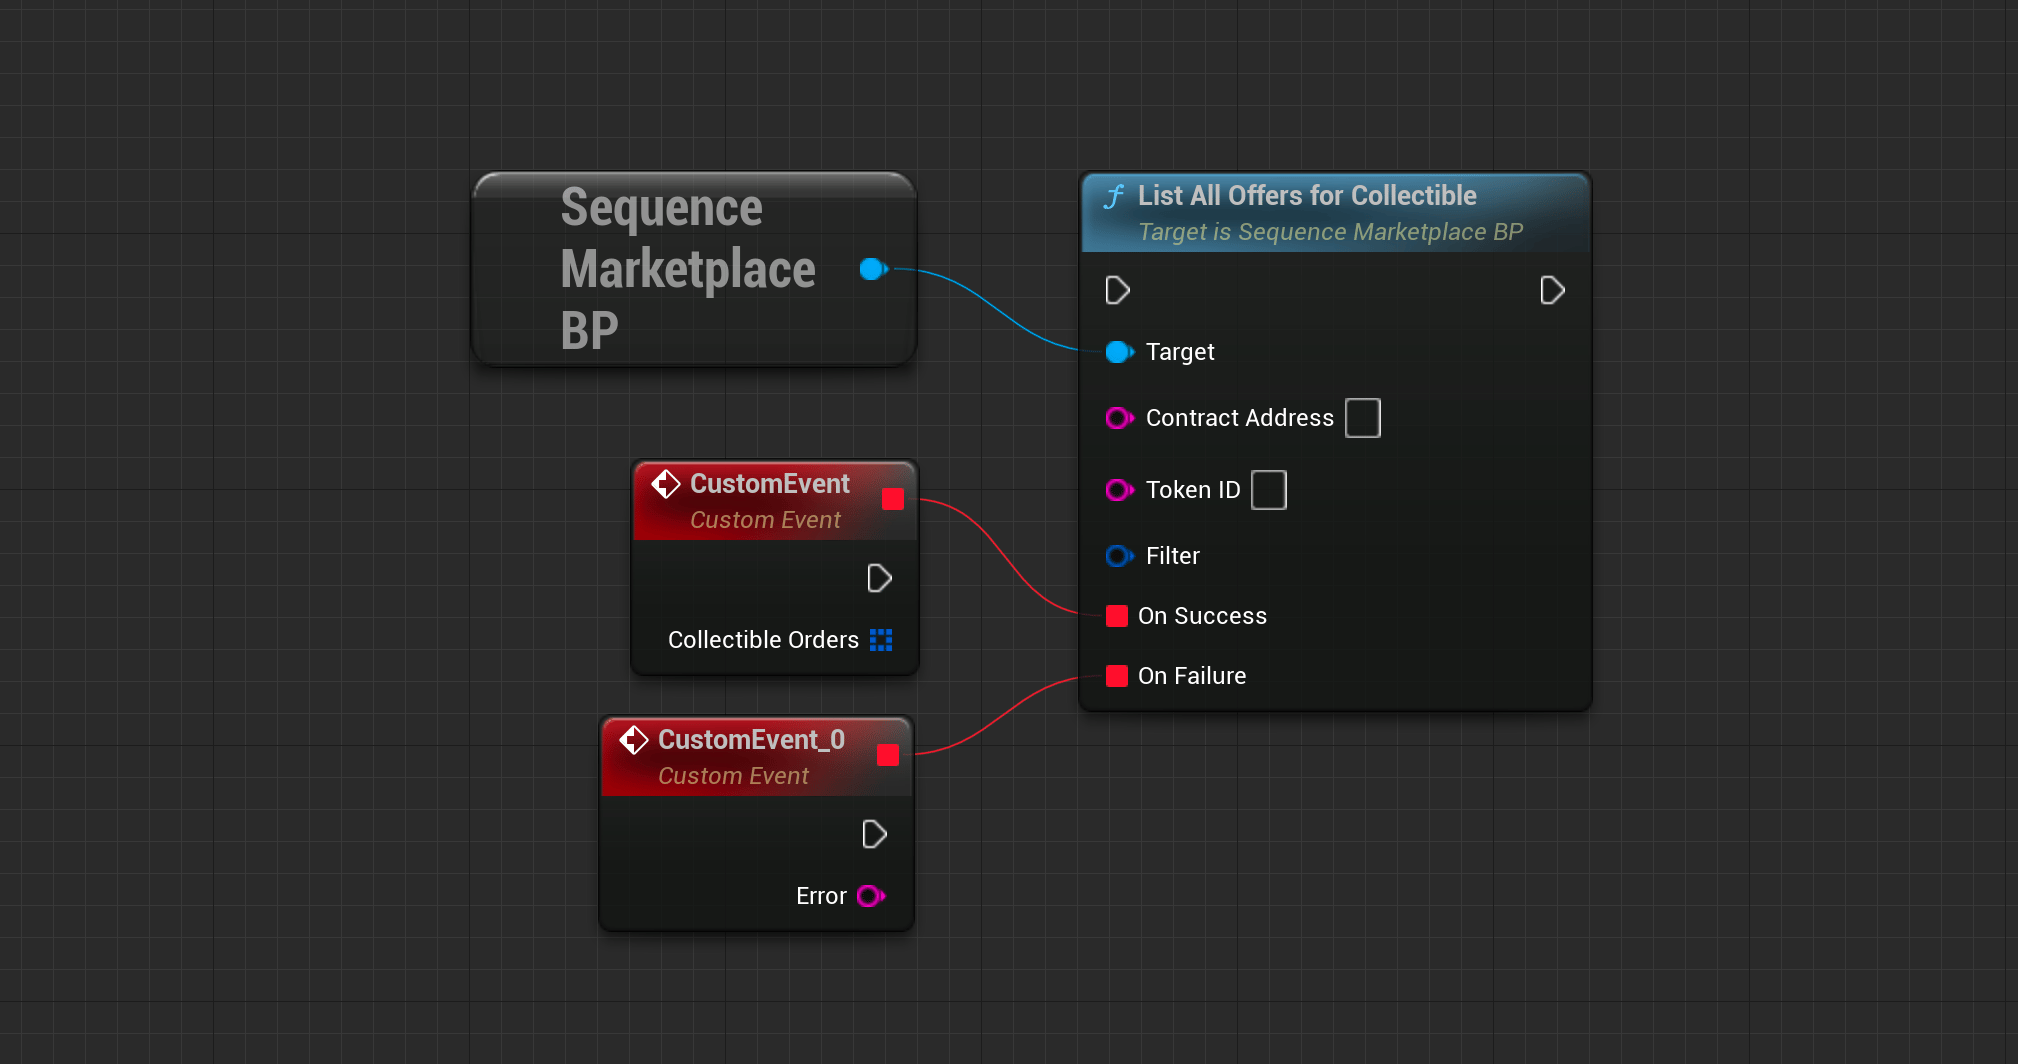Viewport: 2018px width, 1064px height.
Task: Select the Sequence Marketplace BP variable node
Action: click(694, 269)
